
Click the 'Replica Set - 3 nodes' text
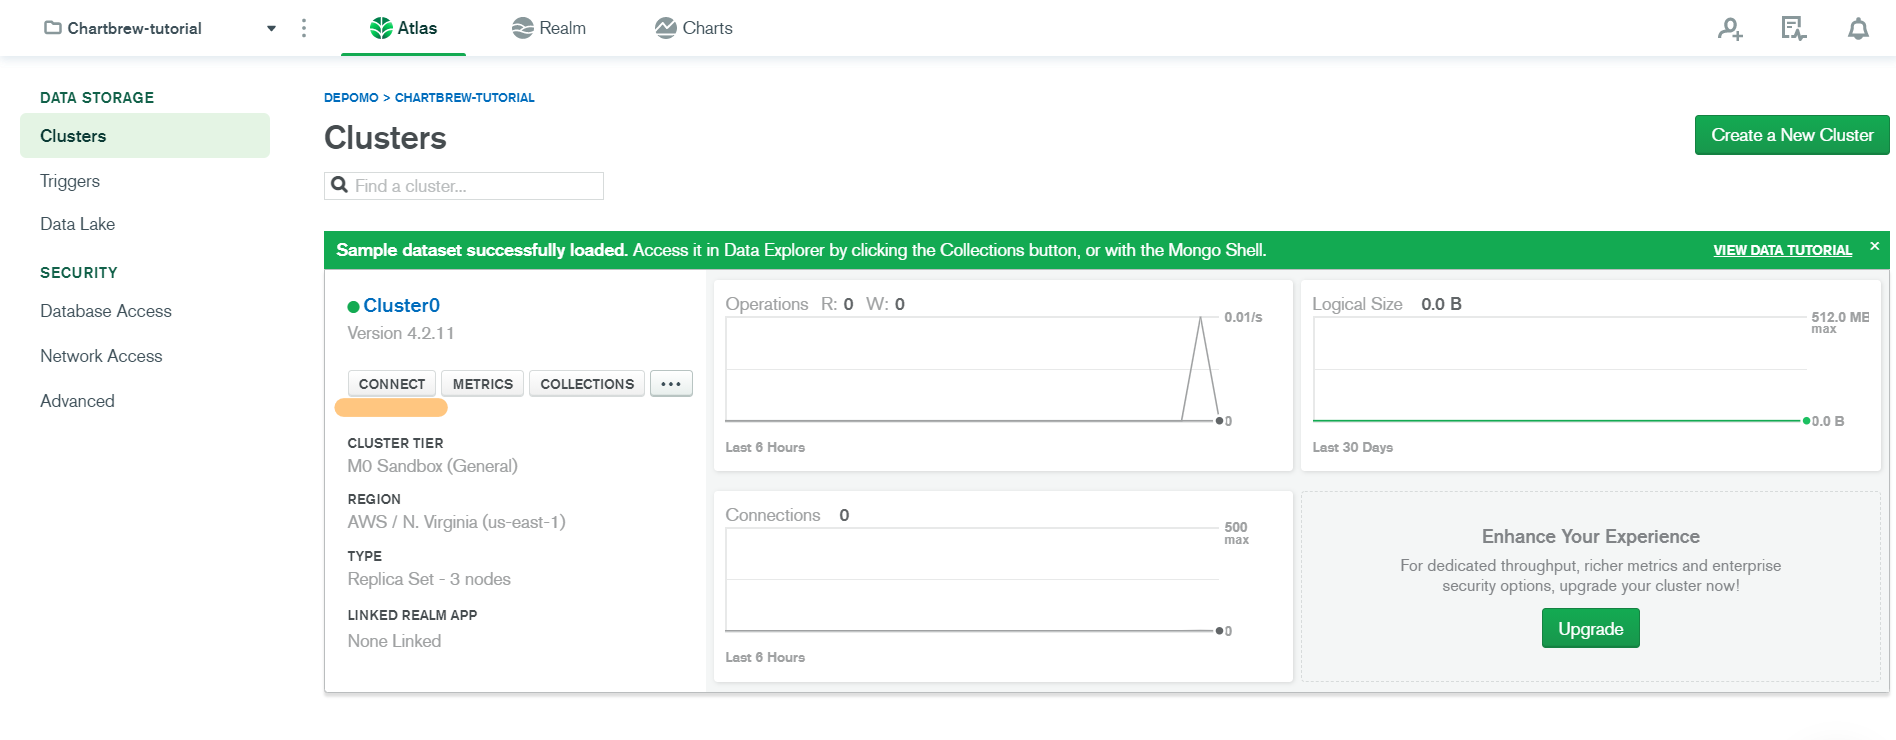(x=429, y=579)
